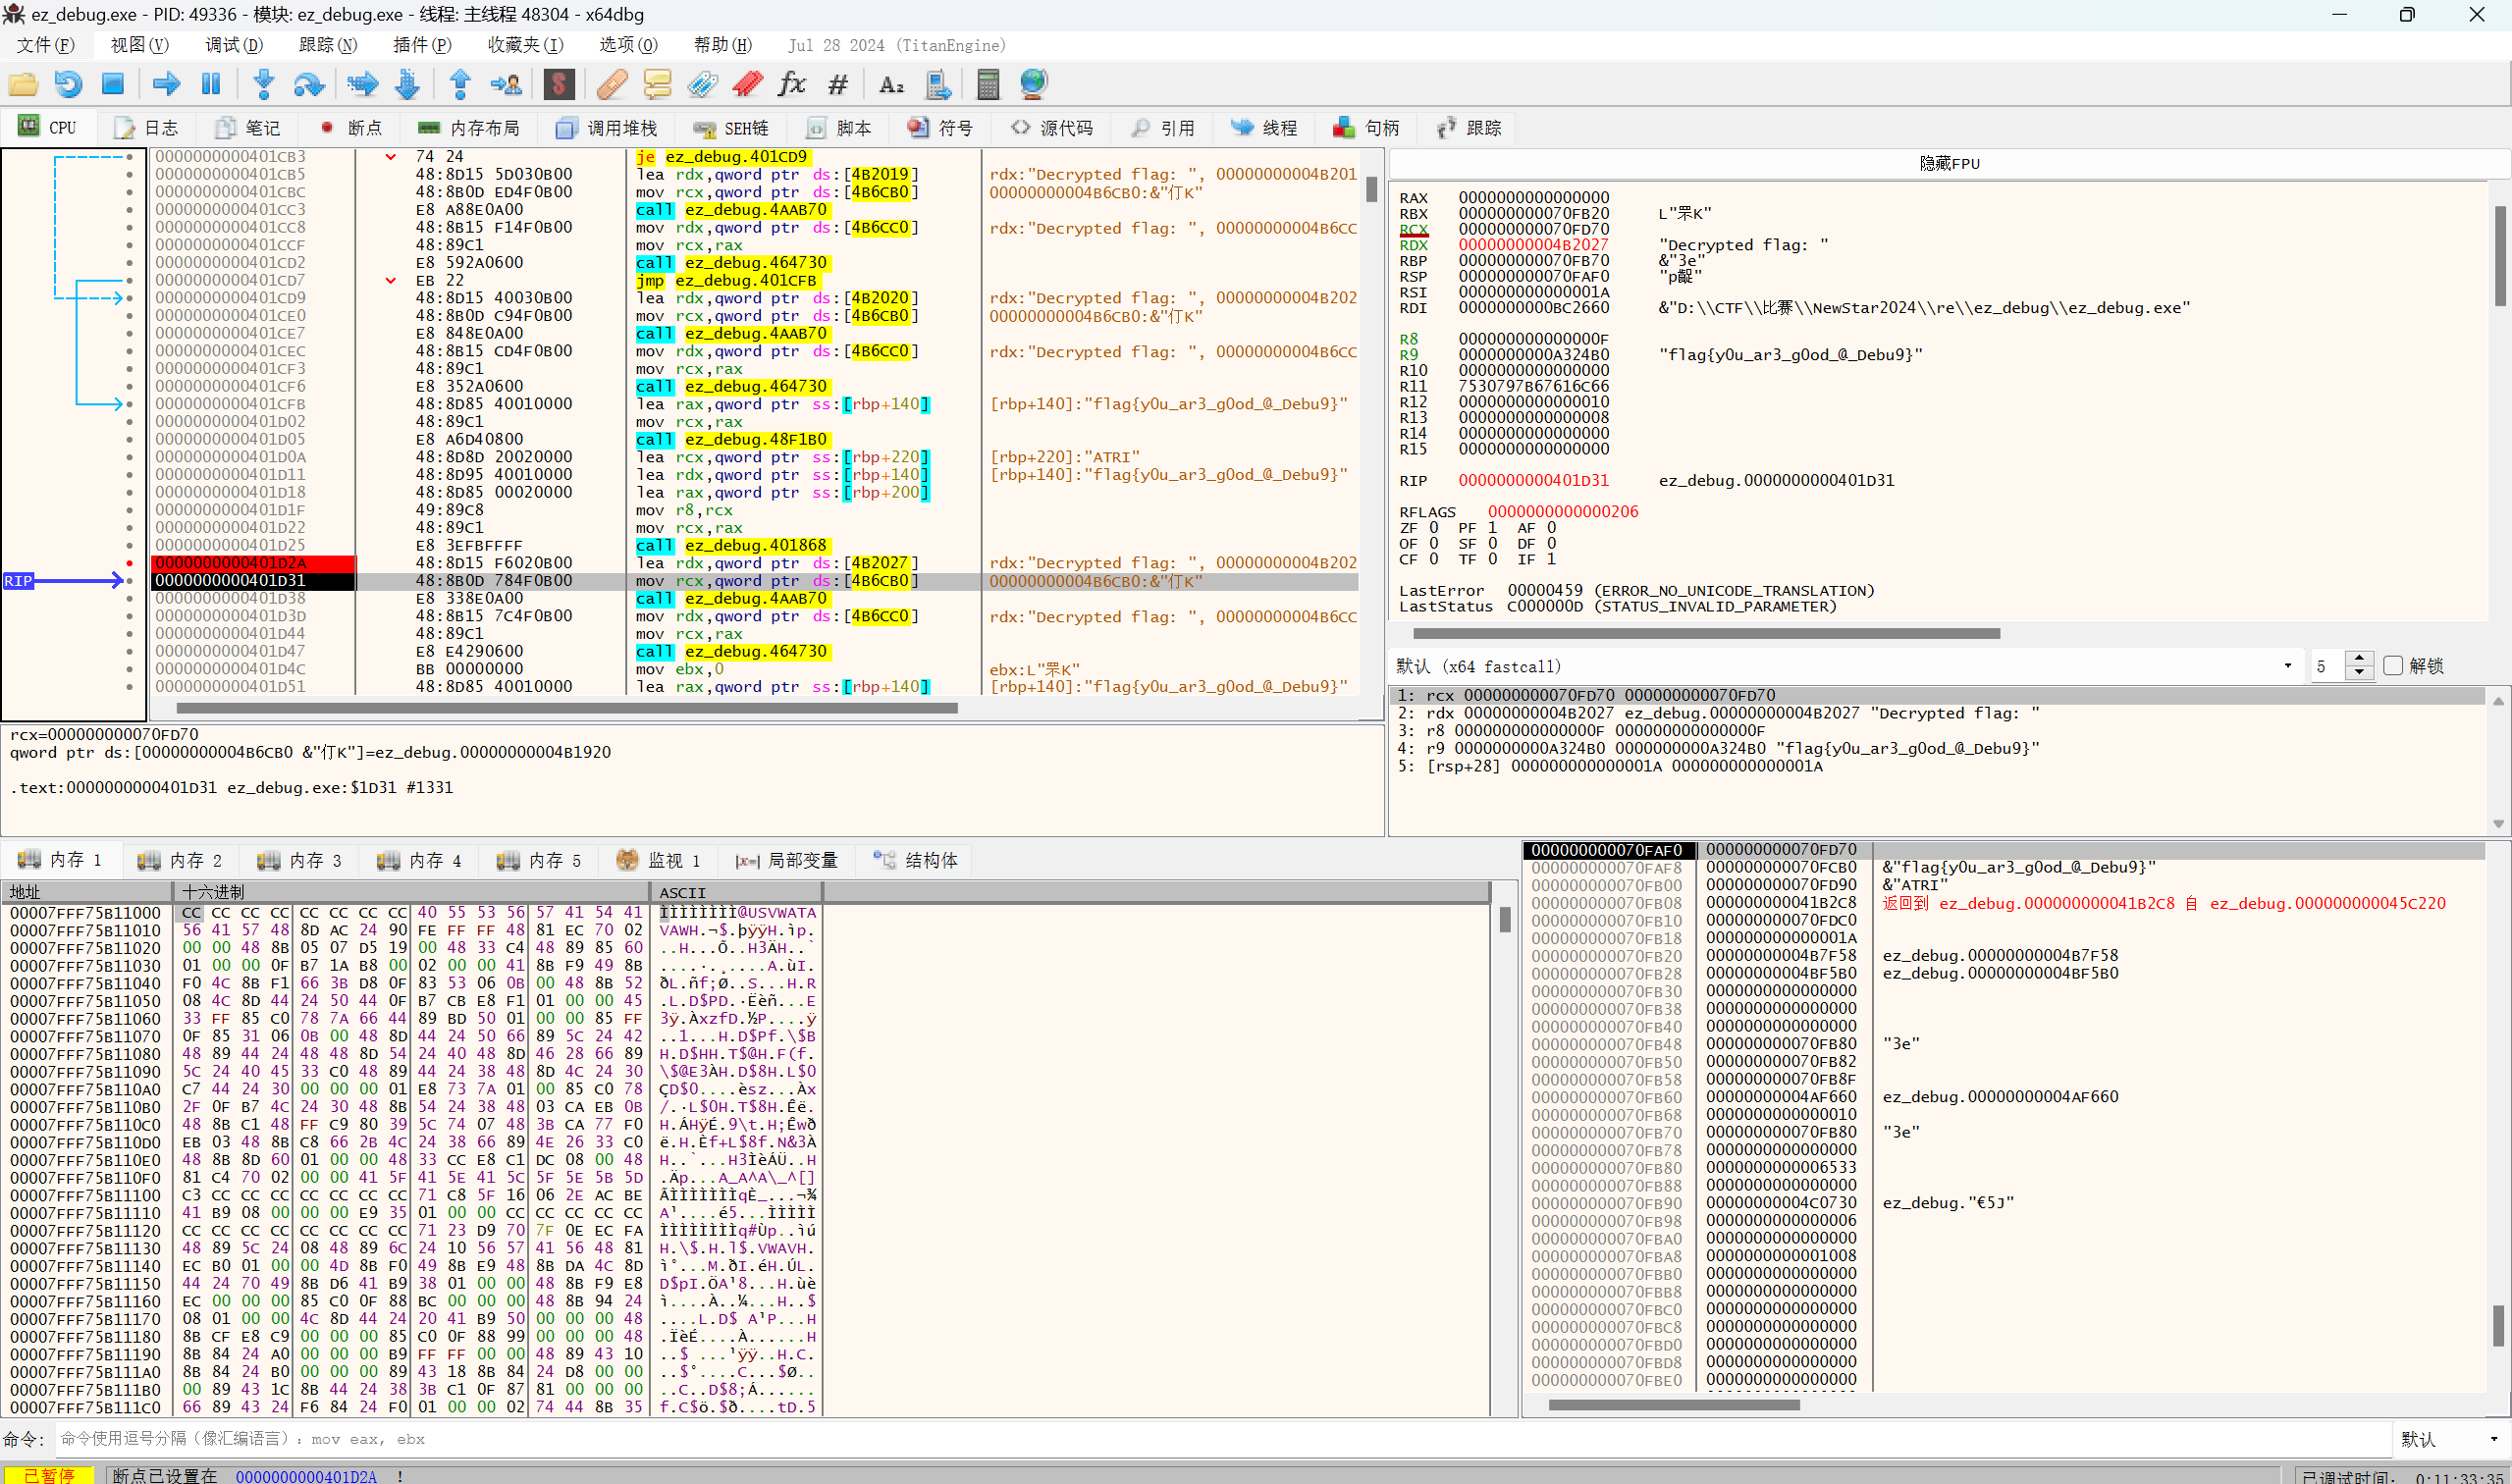Execute till return with the up-arrow icon

tap(460, 84)
